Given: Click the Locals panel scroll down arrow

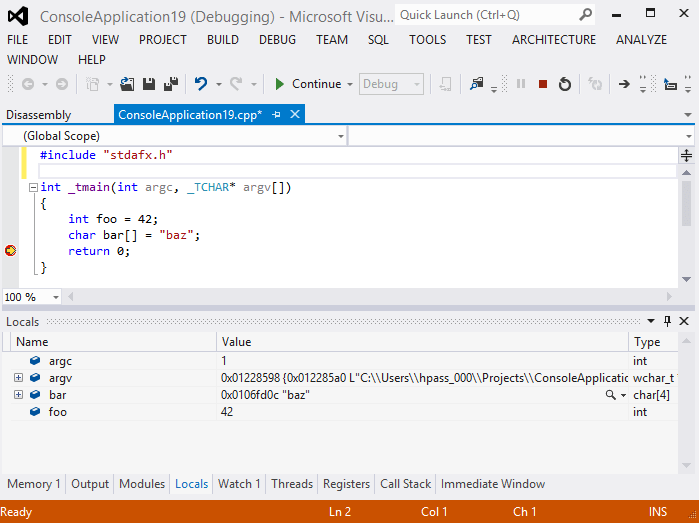Looking at the screenshot, I should click(x=687, y=465).
